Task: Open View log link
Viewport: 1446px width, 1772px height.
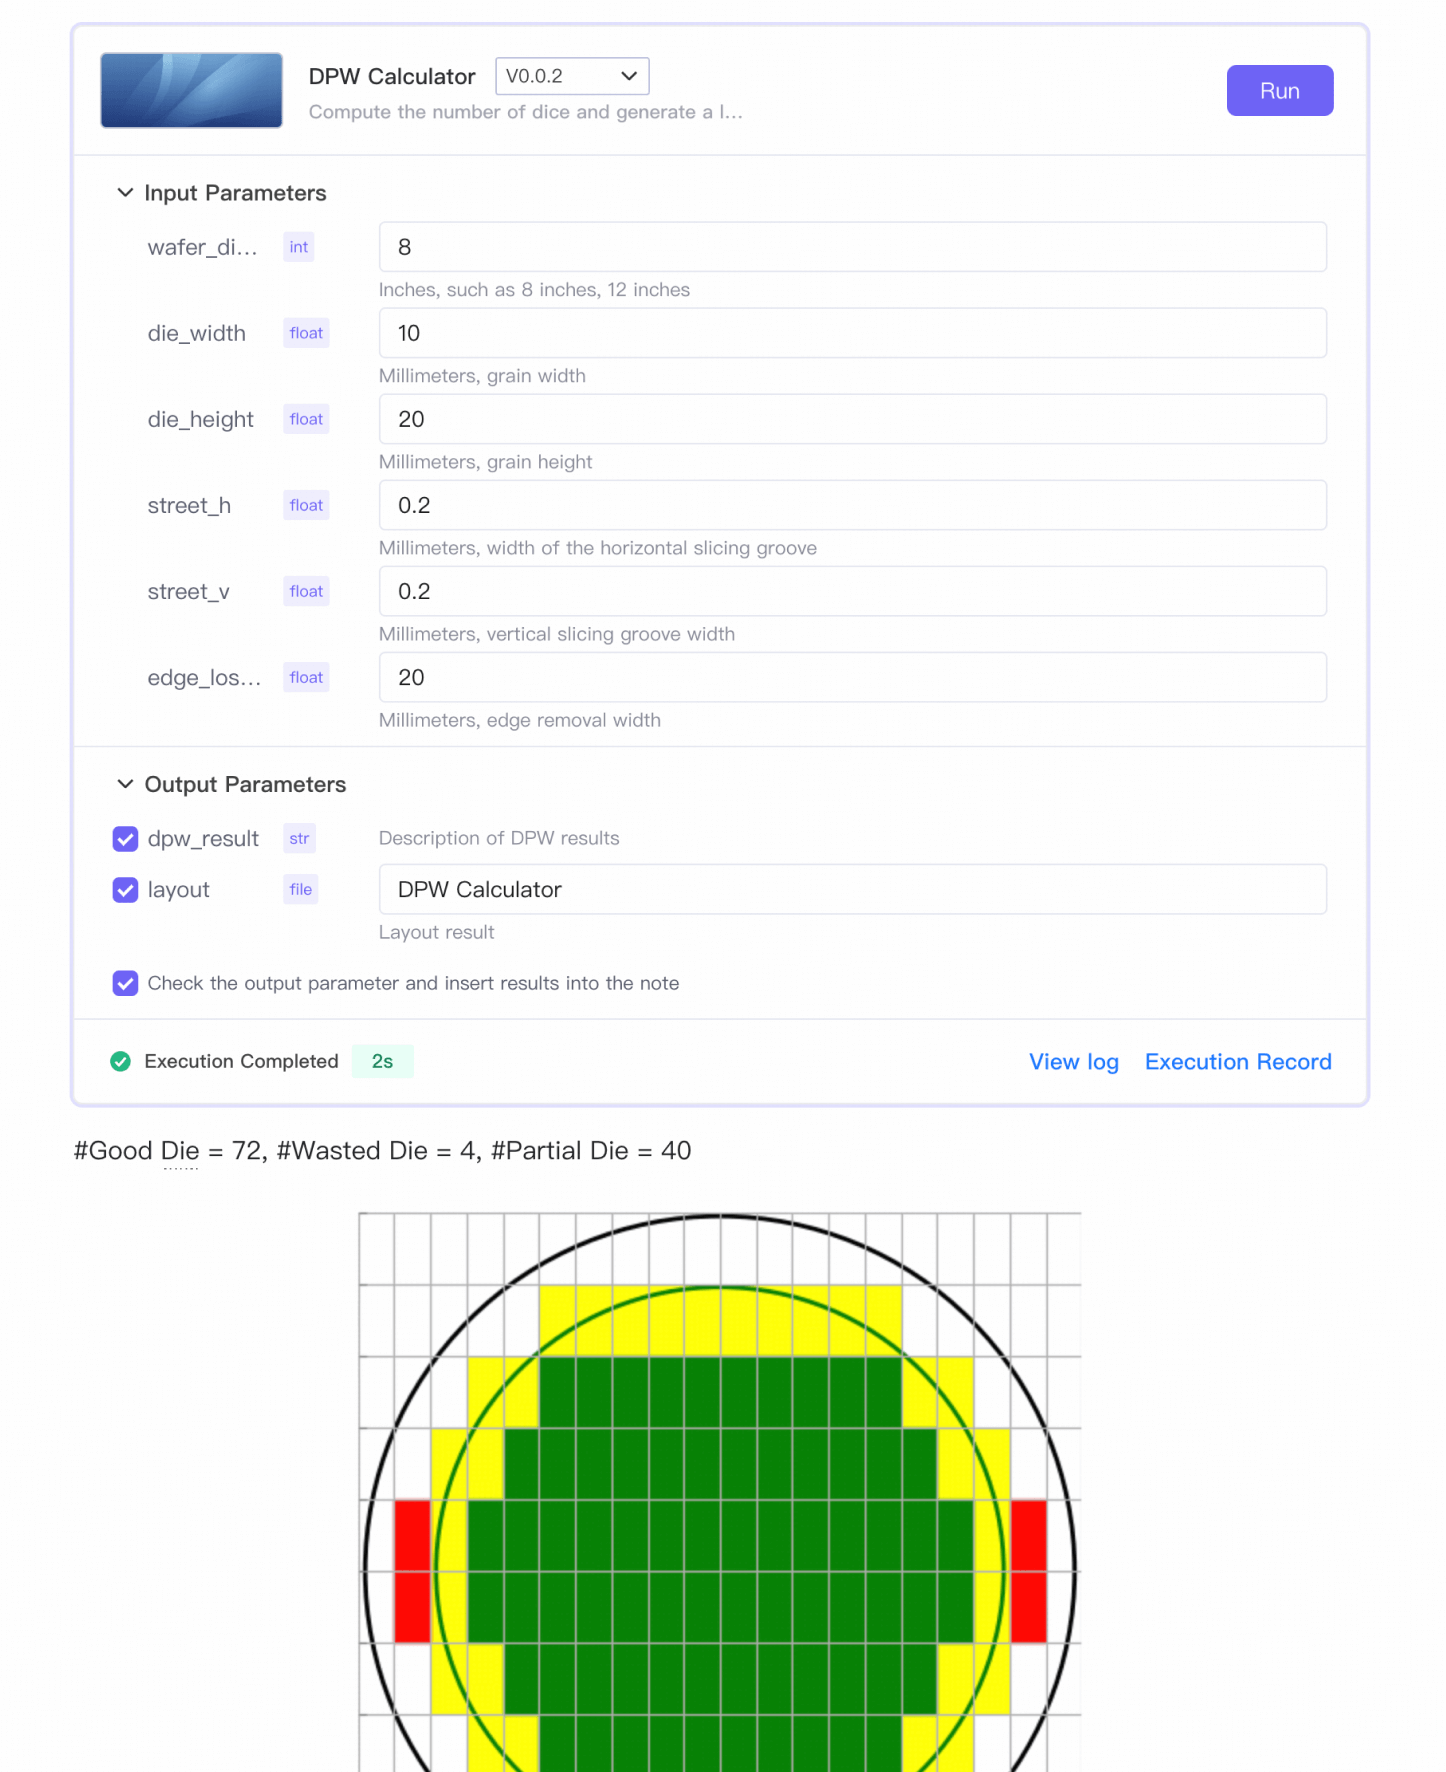Action: point(1074,1062)
